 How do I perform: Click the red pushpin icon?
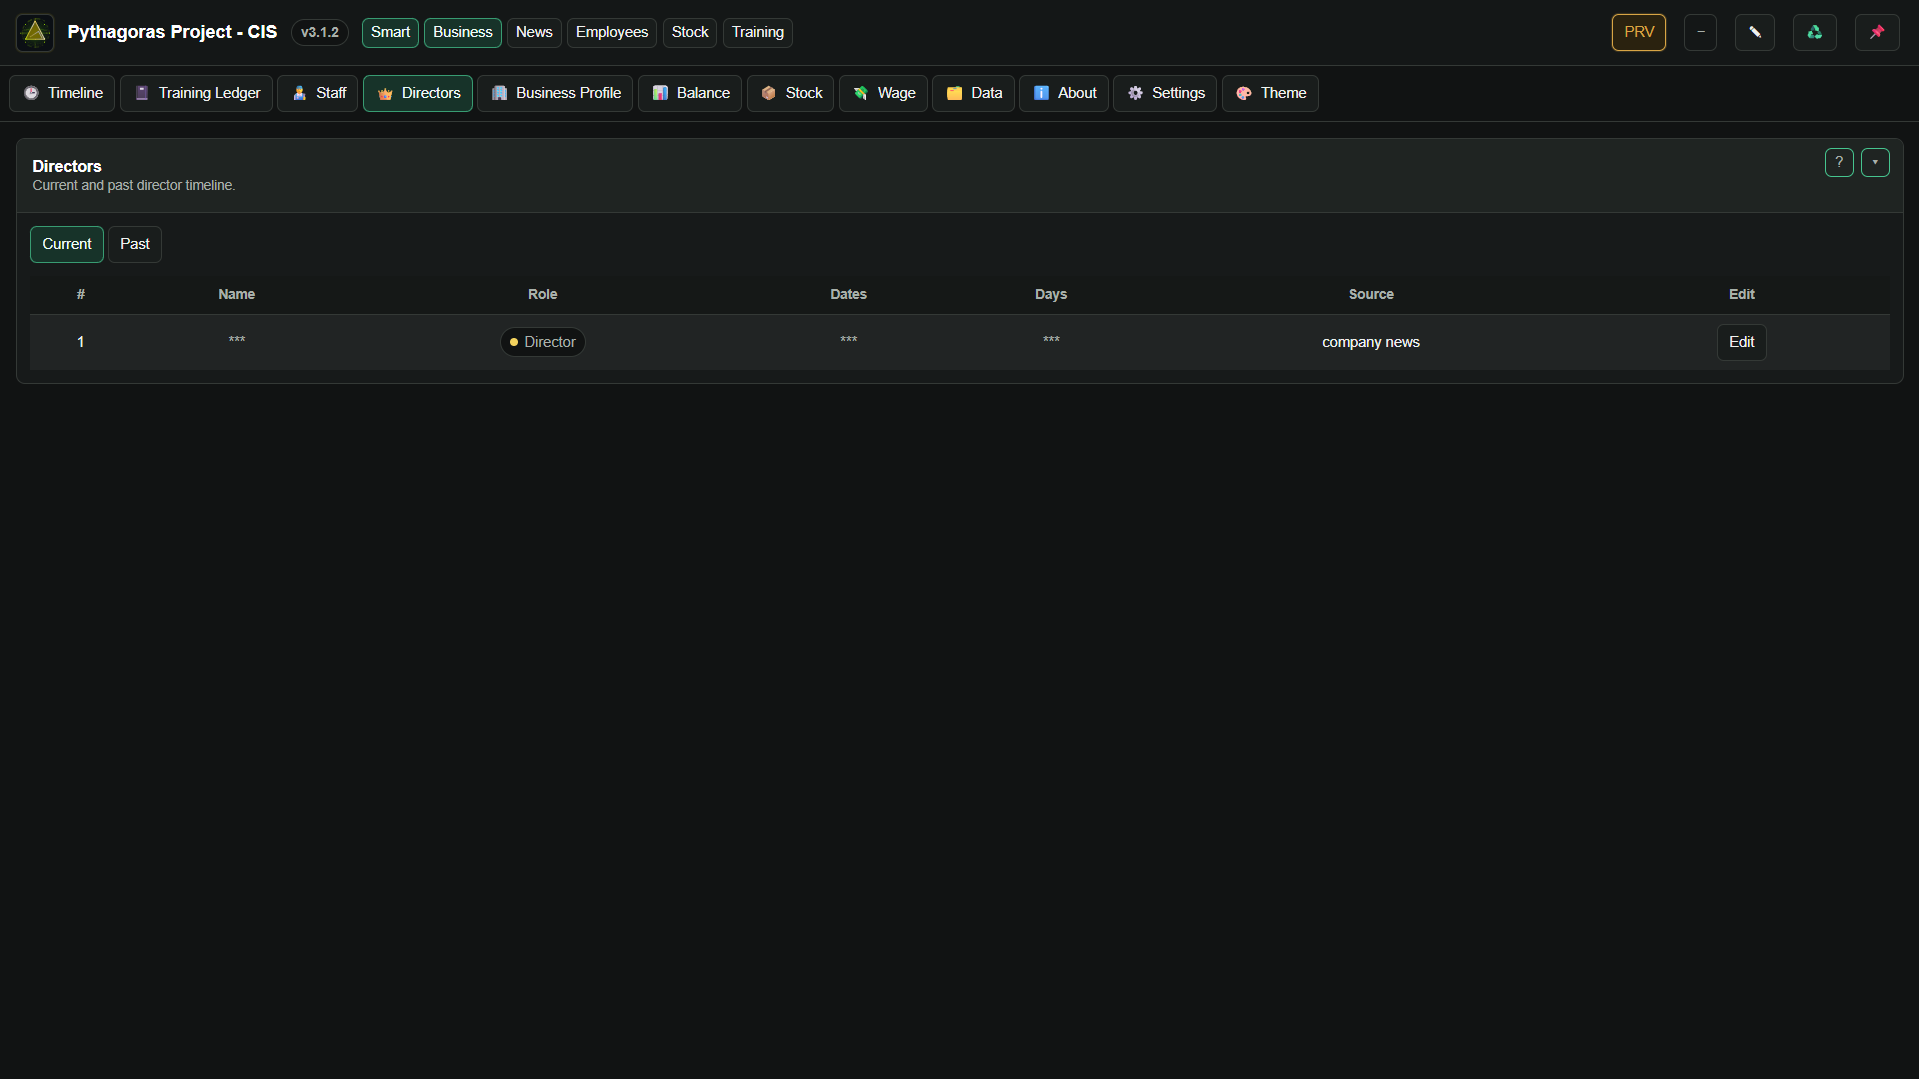(x=1877, y=32)
